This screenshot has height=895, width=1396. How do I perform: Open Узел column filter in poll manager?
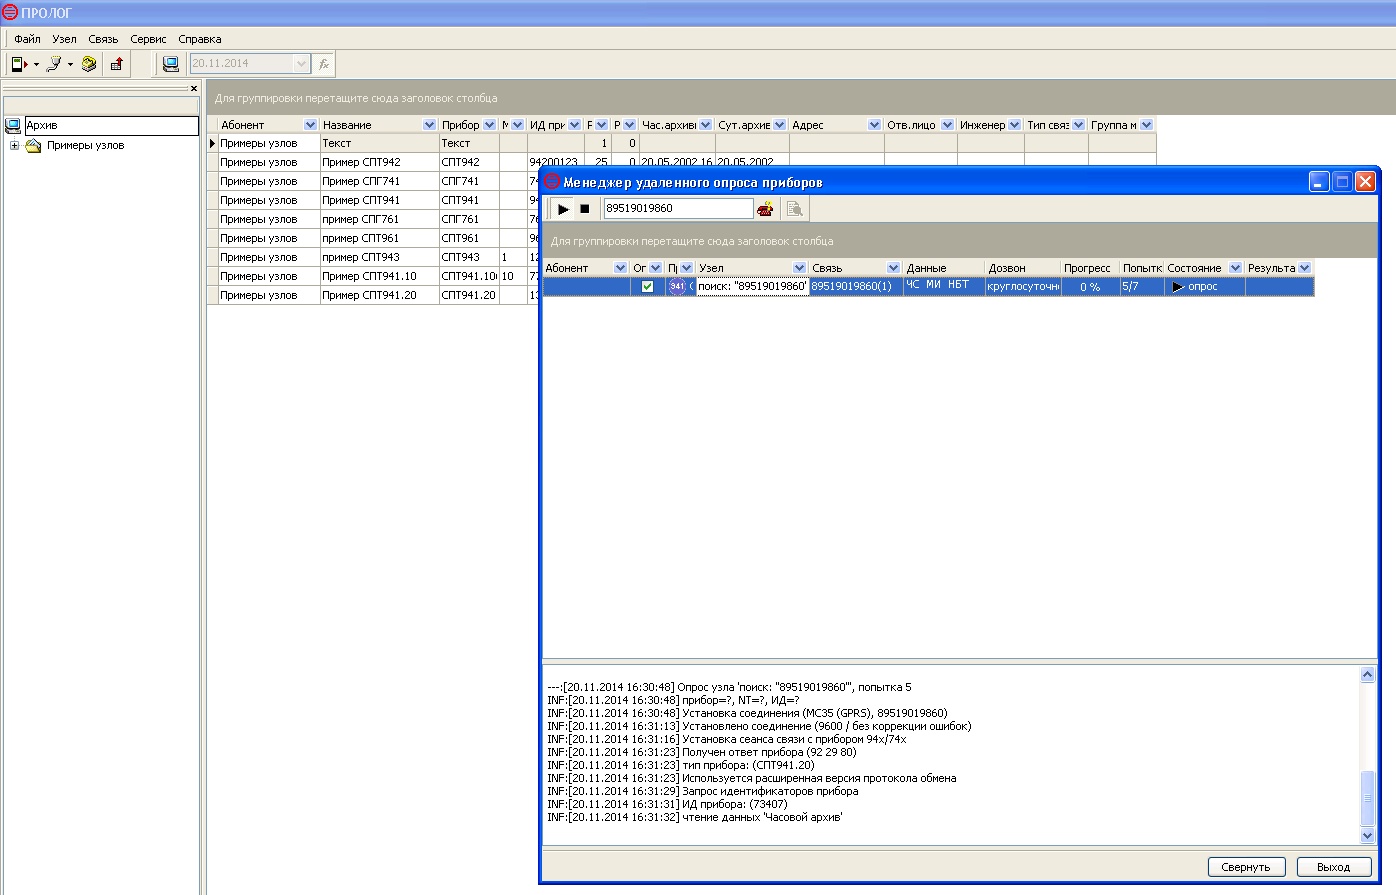pyautogui.click(x=799, y=268)
